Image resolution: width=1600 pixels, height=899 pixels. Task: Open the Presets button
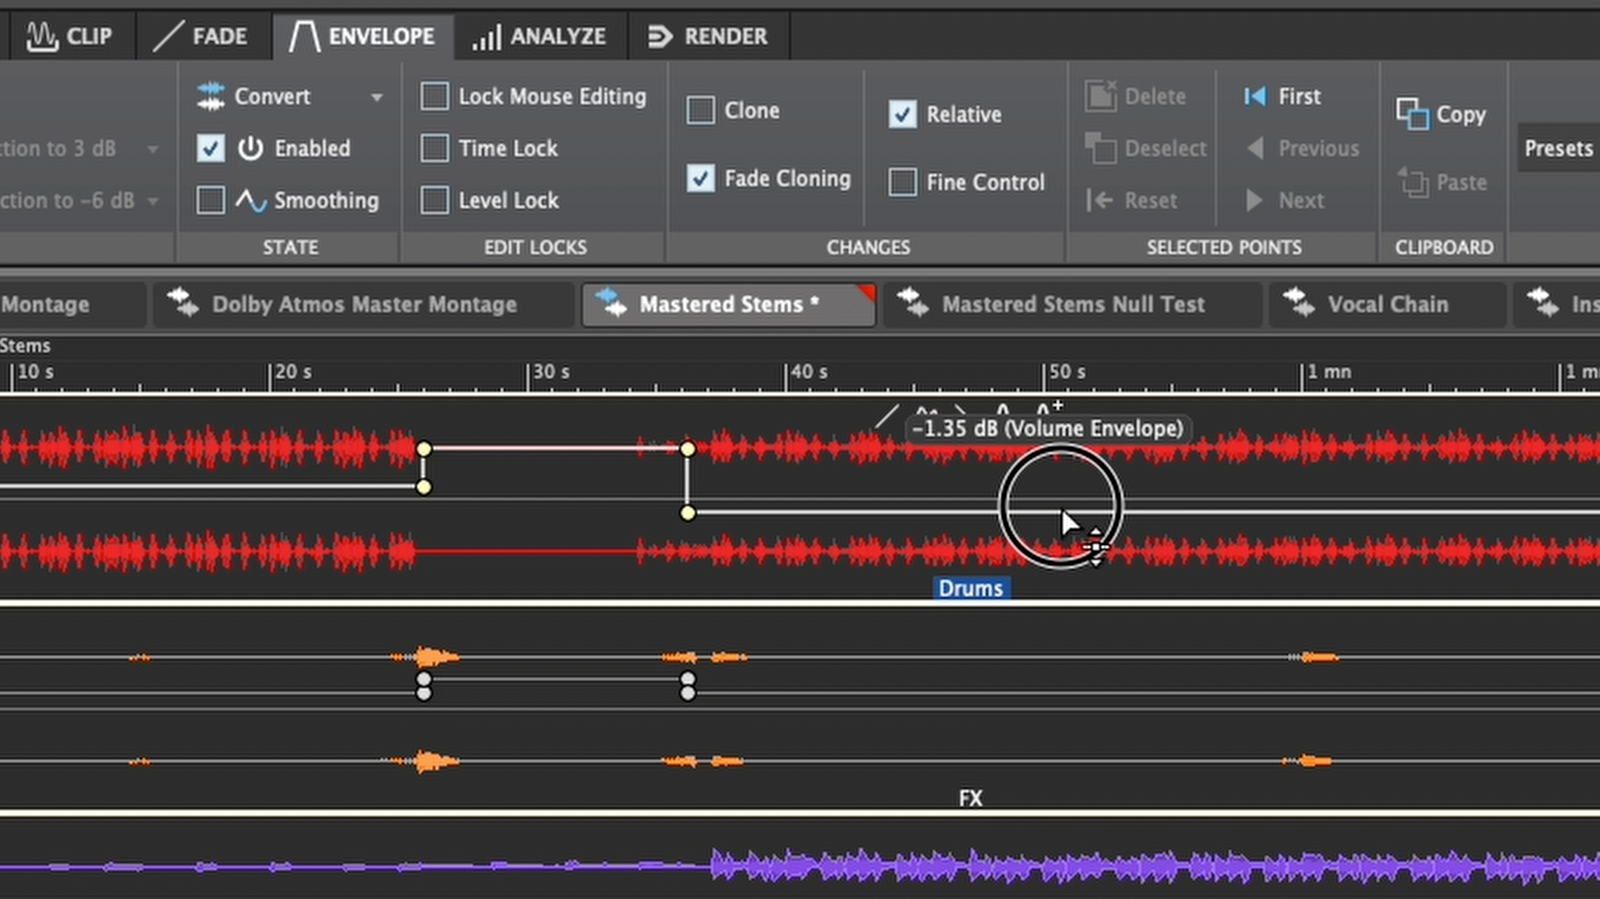click(1557, 148)
